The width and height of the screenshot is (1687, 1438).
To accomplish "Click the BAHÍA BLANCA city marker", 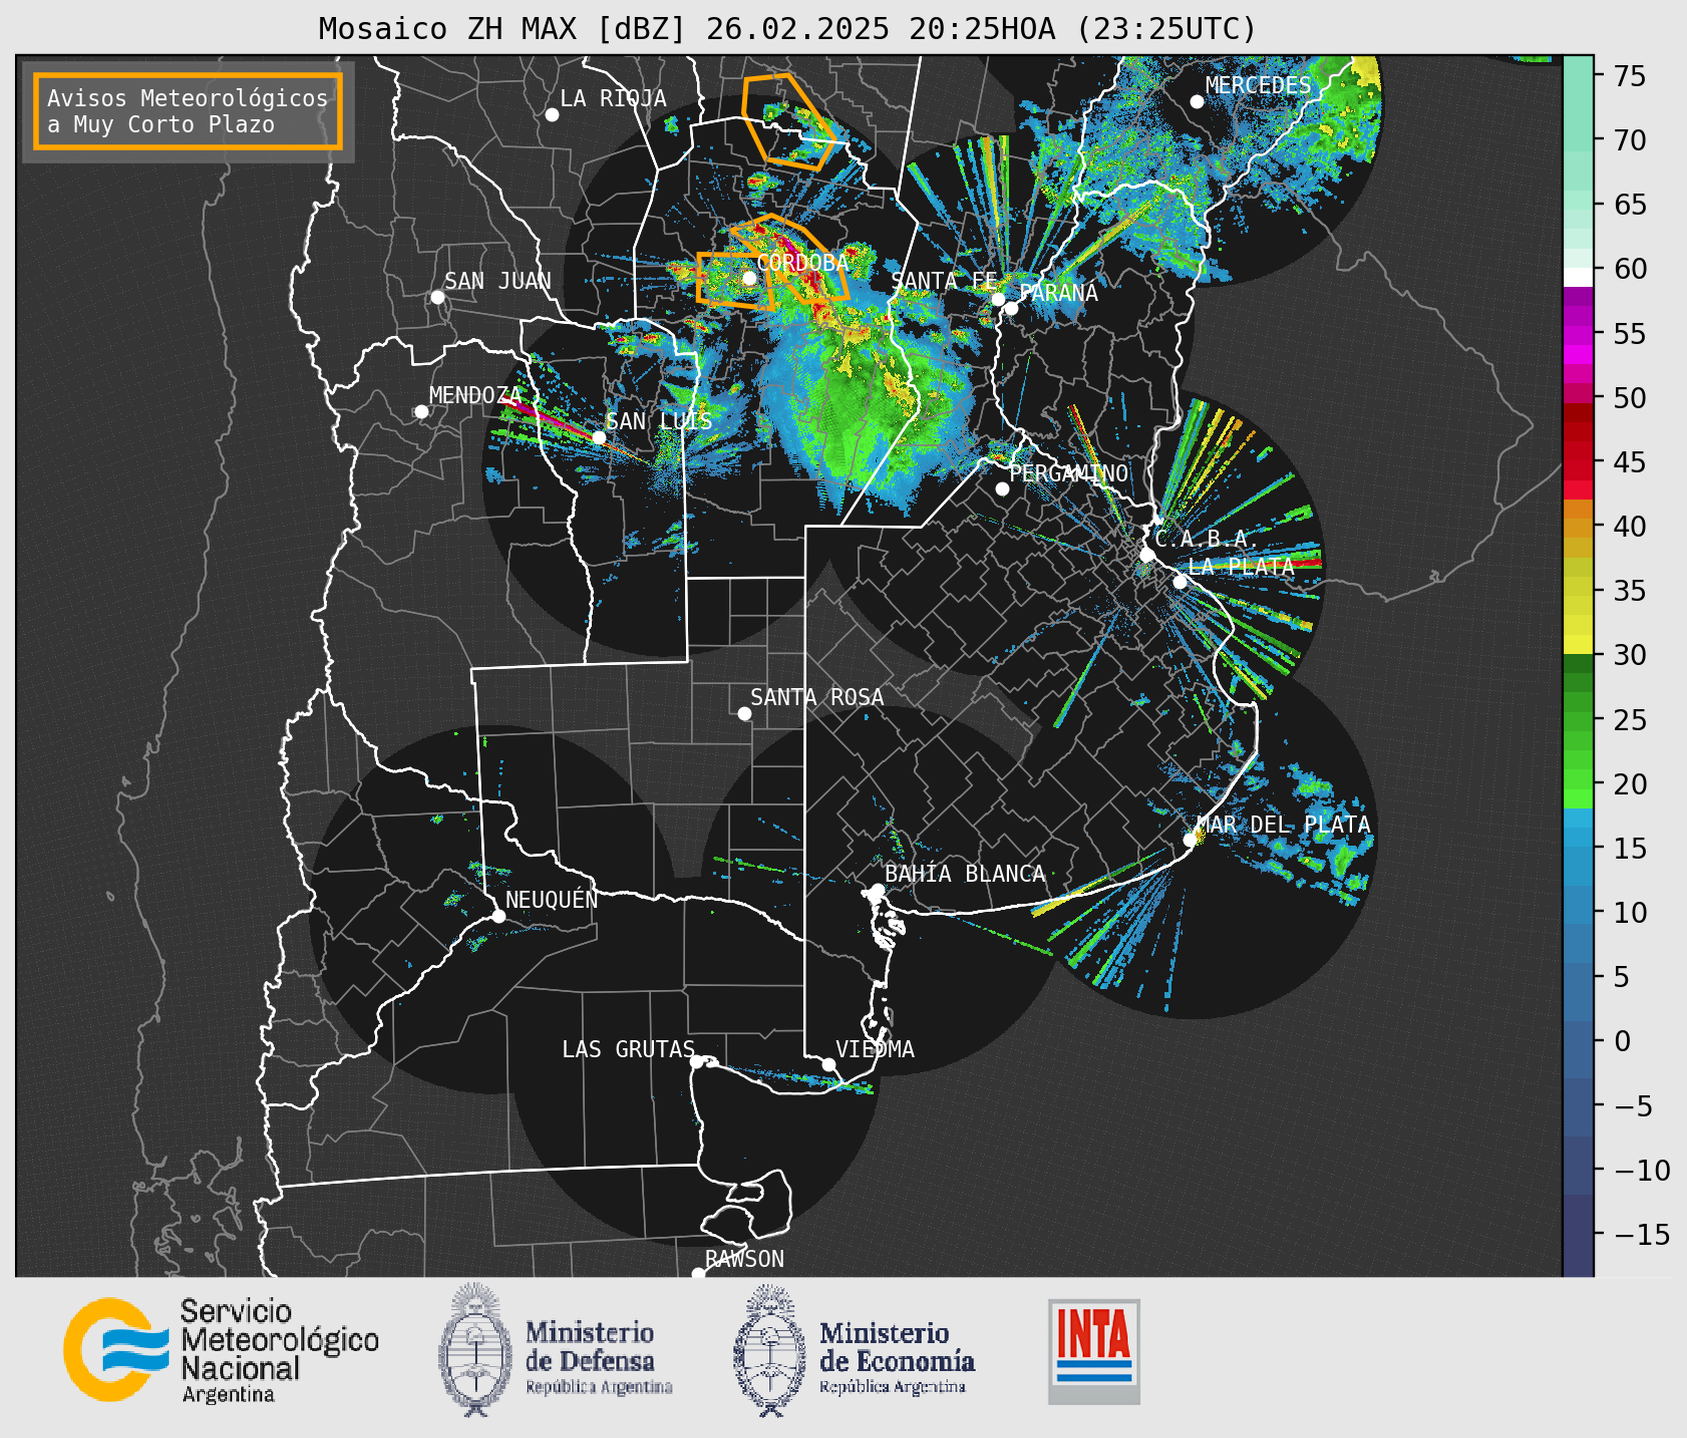I will (877, 890).
